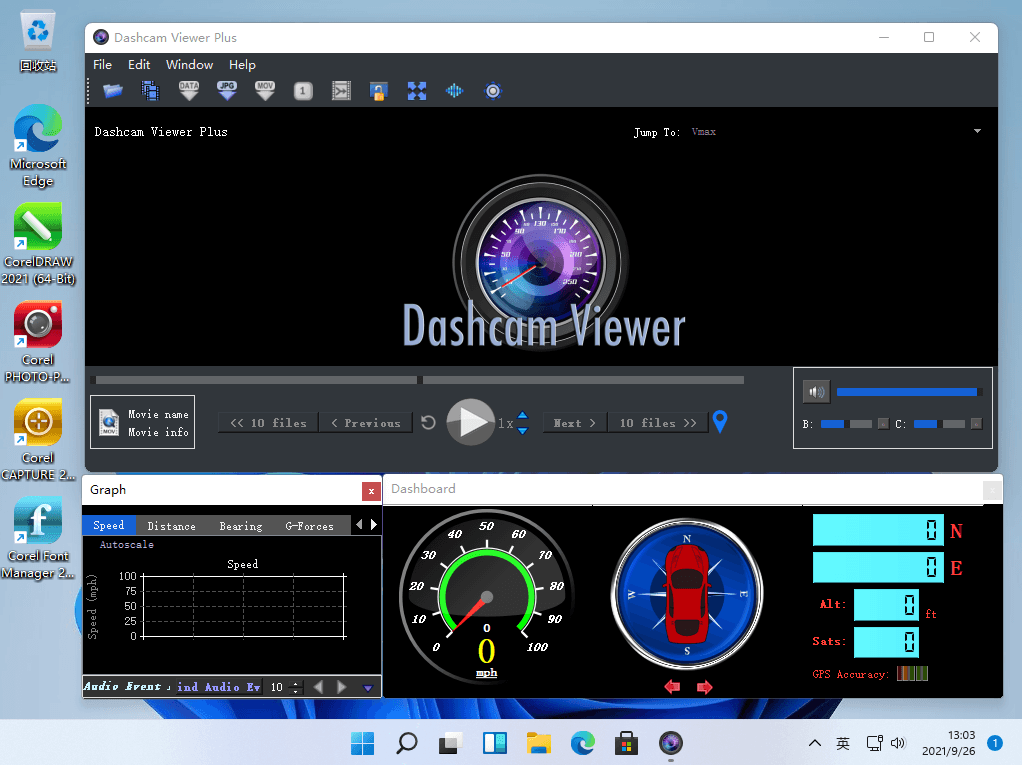
Task: Play the video with the play button
Action: pos(471,422)
